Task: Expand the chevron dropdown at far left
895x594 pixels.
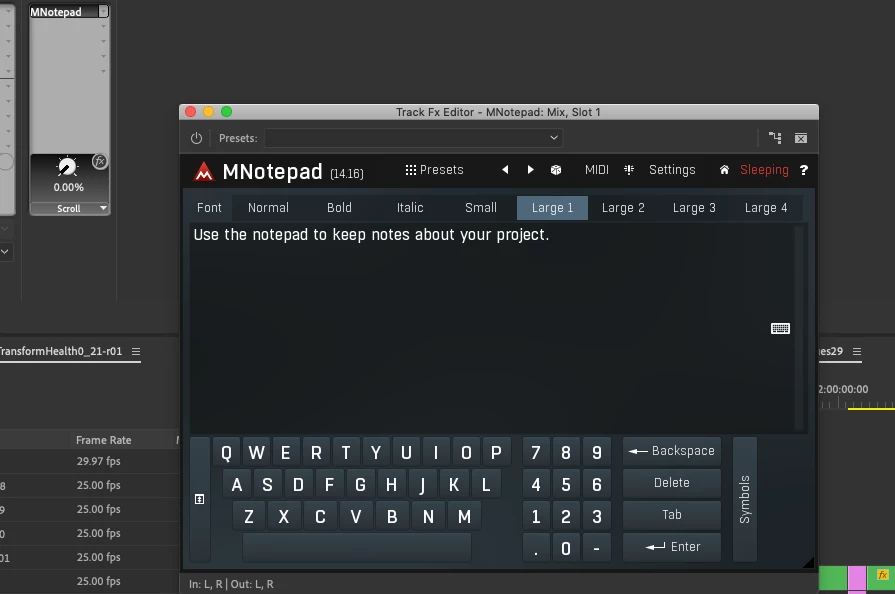Action: pos(5,251)
